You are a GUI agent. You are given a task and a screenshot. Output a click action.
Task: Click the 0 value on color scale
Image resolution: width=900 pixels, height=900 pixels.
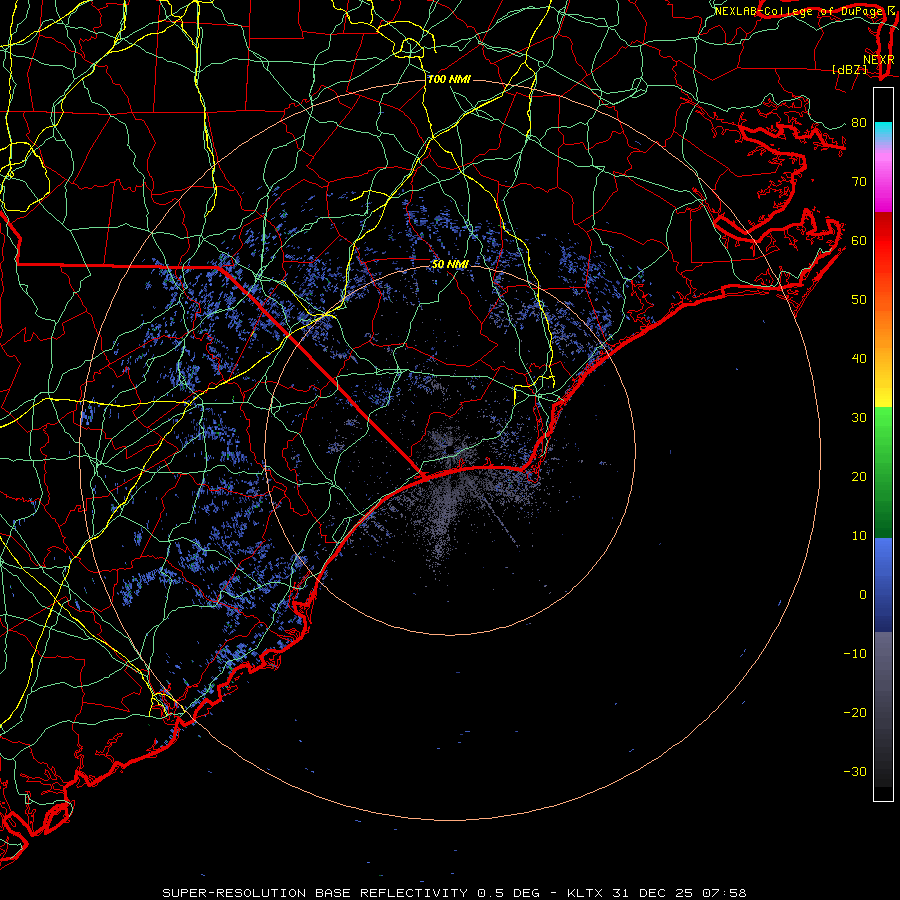pos(863,595)
